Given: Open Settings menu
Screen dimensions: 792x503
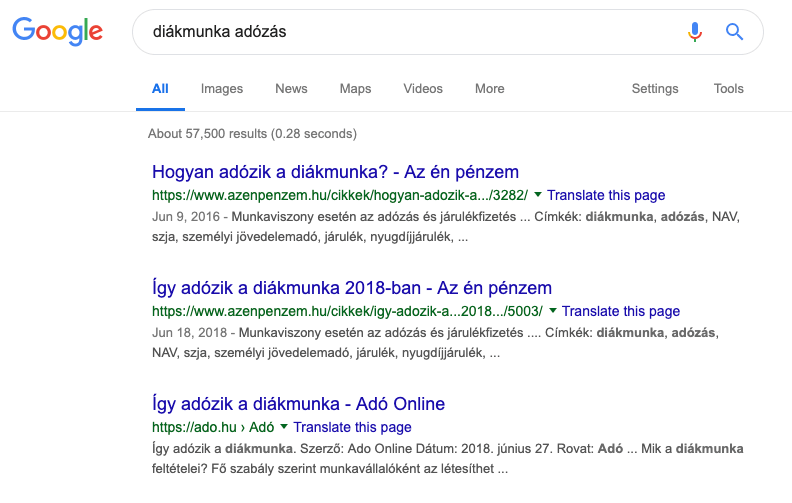Looking at the screenshot, I should 655,89.
